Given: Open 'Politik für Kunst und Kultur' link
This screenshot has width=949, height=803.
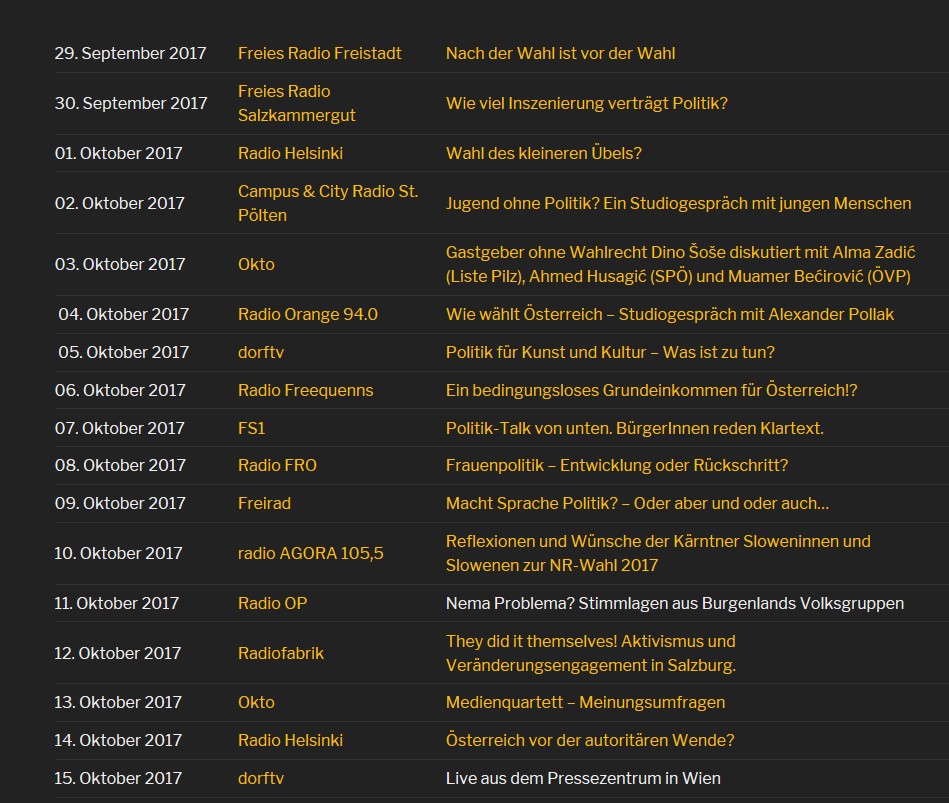Looking at the screenshot, I should point(610,352).
